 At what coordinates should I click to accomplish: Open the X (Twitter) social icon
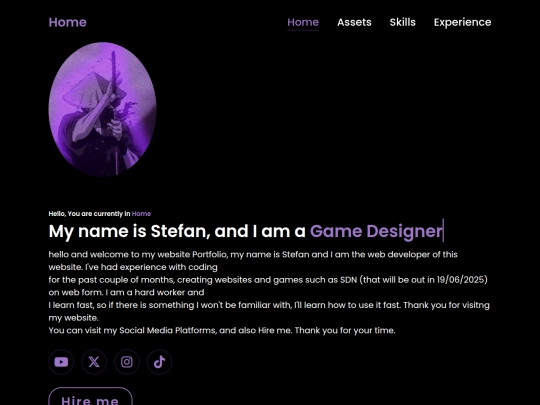coord(94,362)
